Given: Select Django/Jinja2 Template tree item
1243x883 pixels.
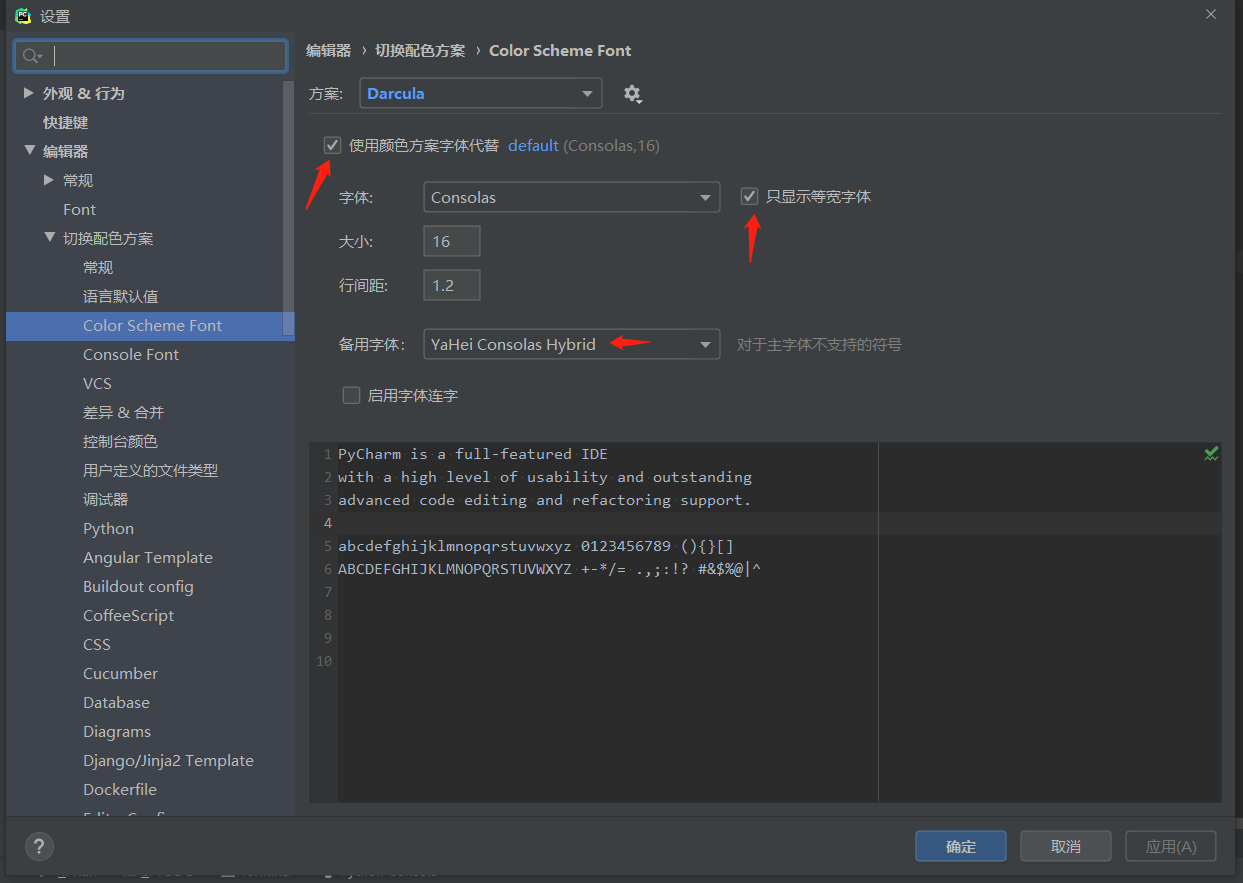Looking at the screenshot, I should point(168,760).
